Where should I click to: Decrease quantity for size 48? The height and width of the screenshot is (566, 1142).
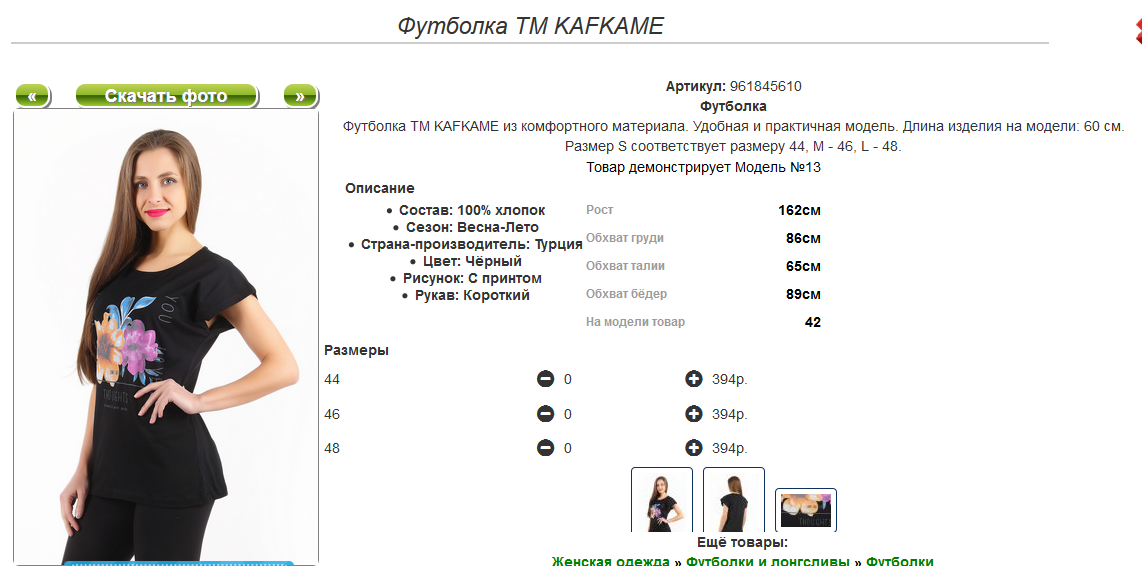tap(545, 448)
